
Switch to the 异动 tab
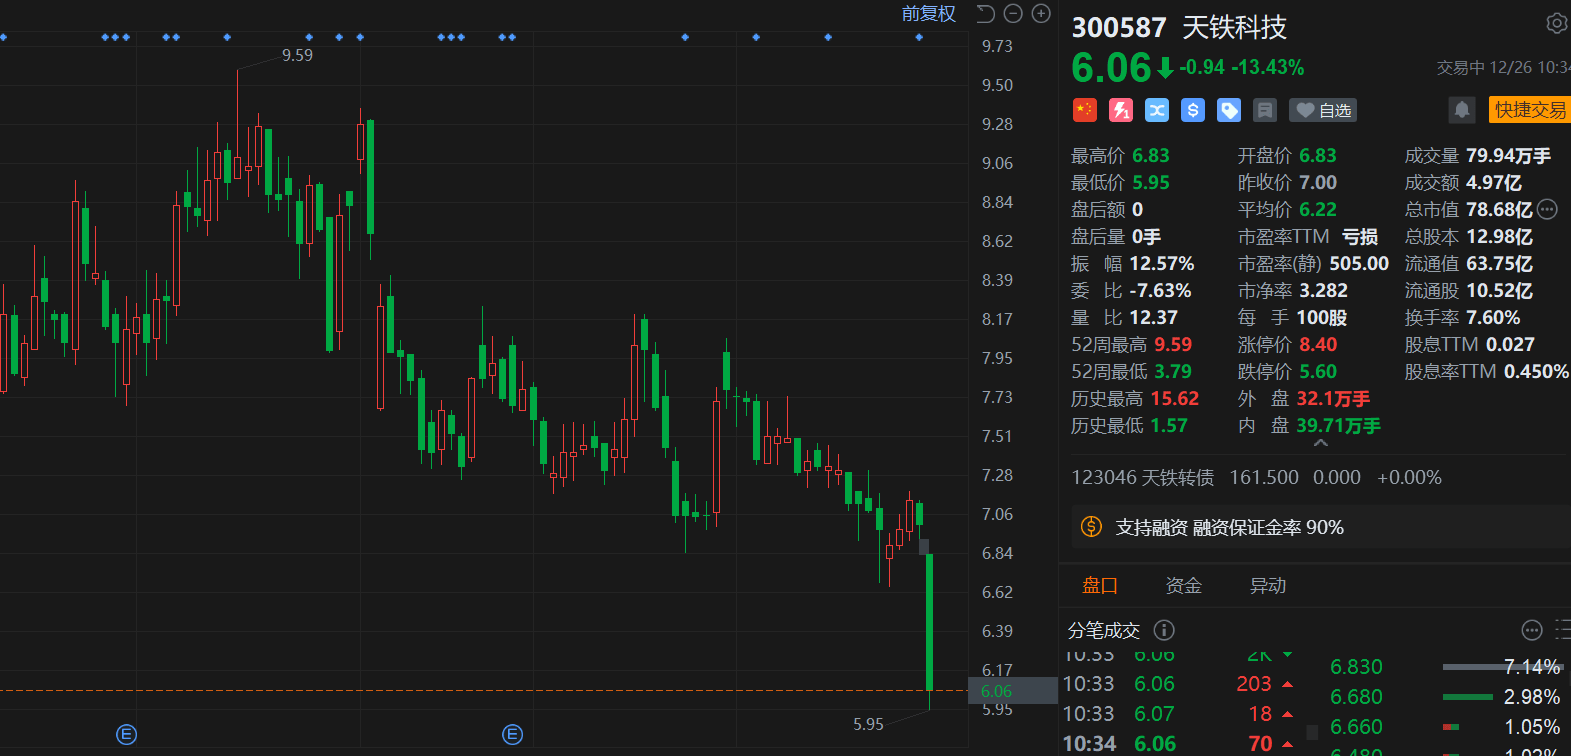point(1267,586)
